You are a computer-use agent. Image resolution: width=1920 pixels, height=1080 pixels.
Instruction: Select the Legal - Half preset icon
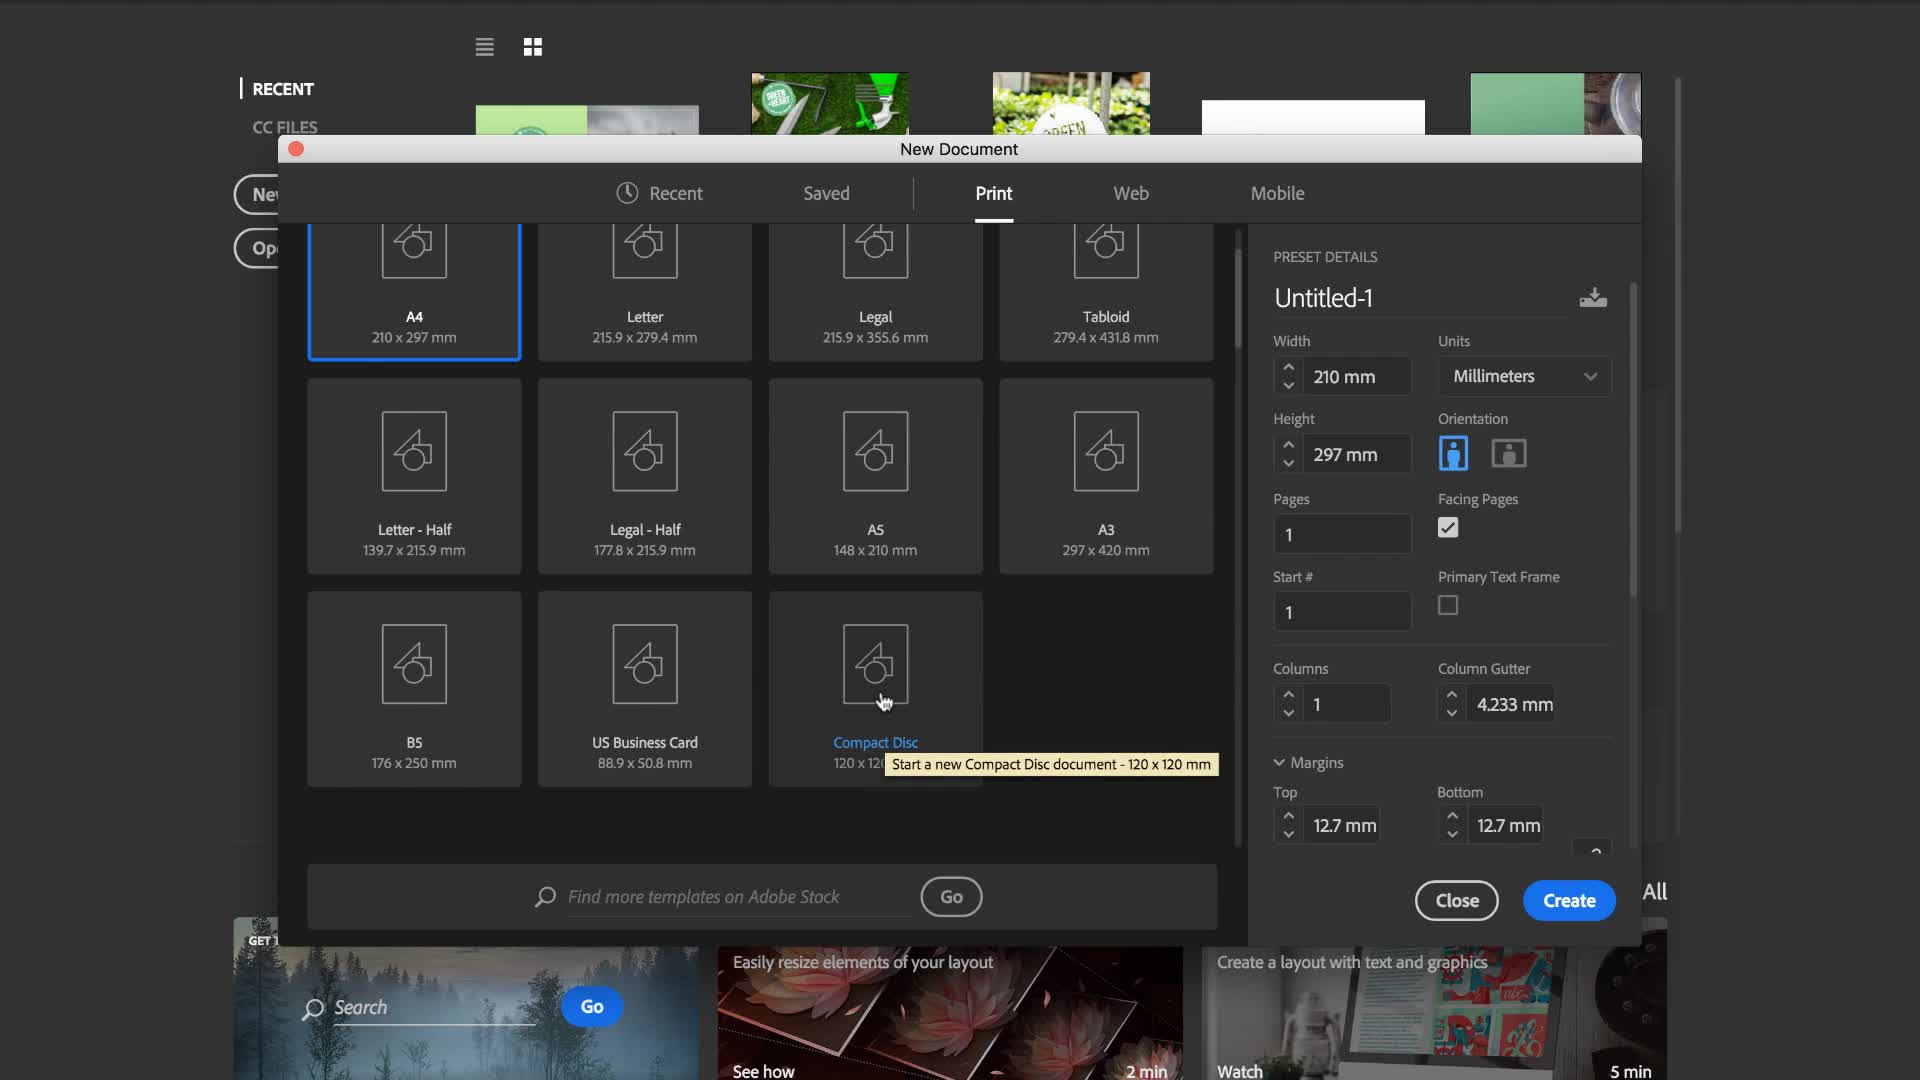tap(645, 451)
